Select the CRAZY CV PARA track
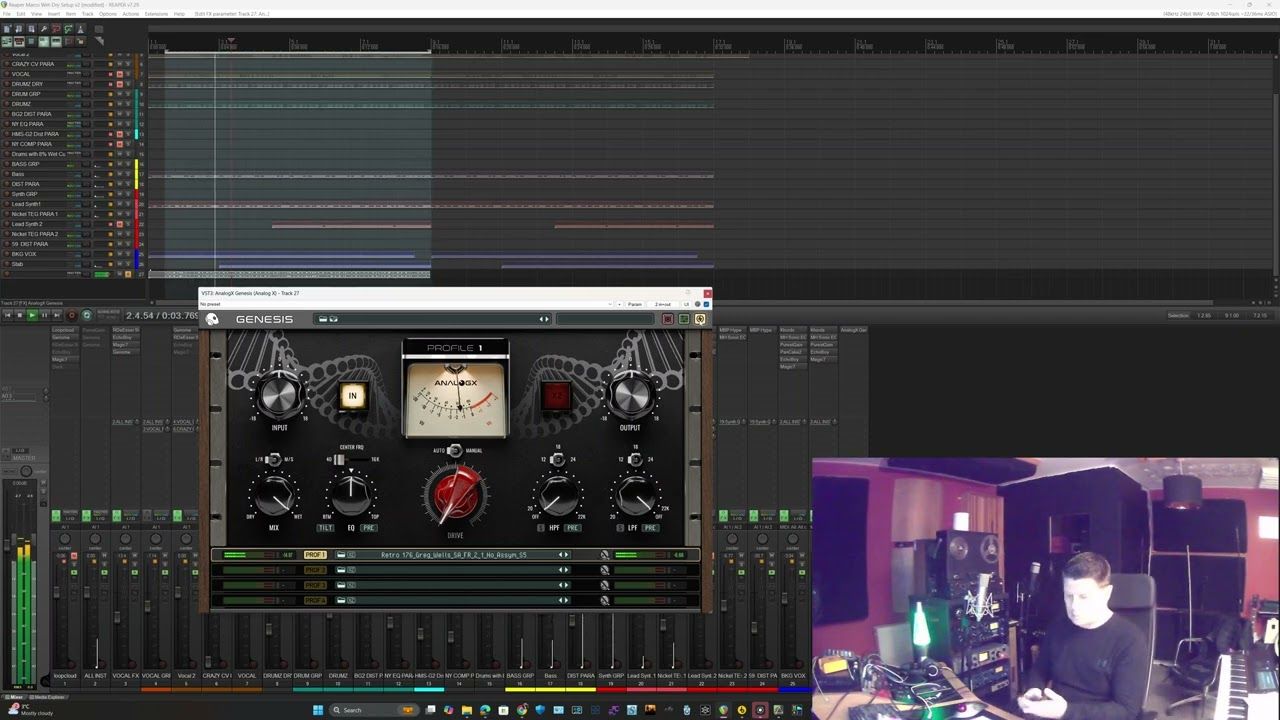This screenshot has width=1280, height=720. pyautogui.click(x=33, y=64)
